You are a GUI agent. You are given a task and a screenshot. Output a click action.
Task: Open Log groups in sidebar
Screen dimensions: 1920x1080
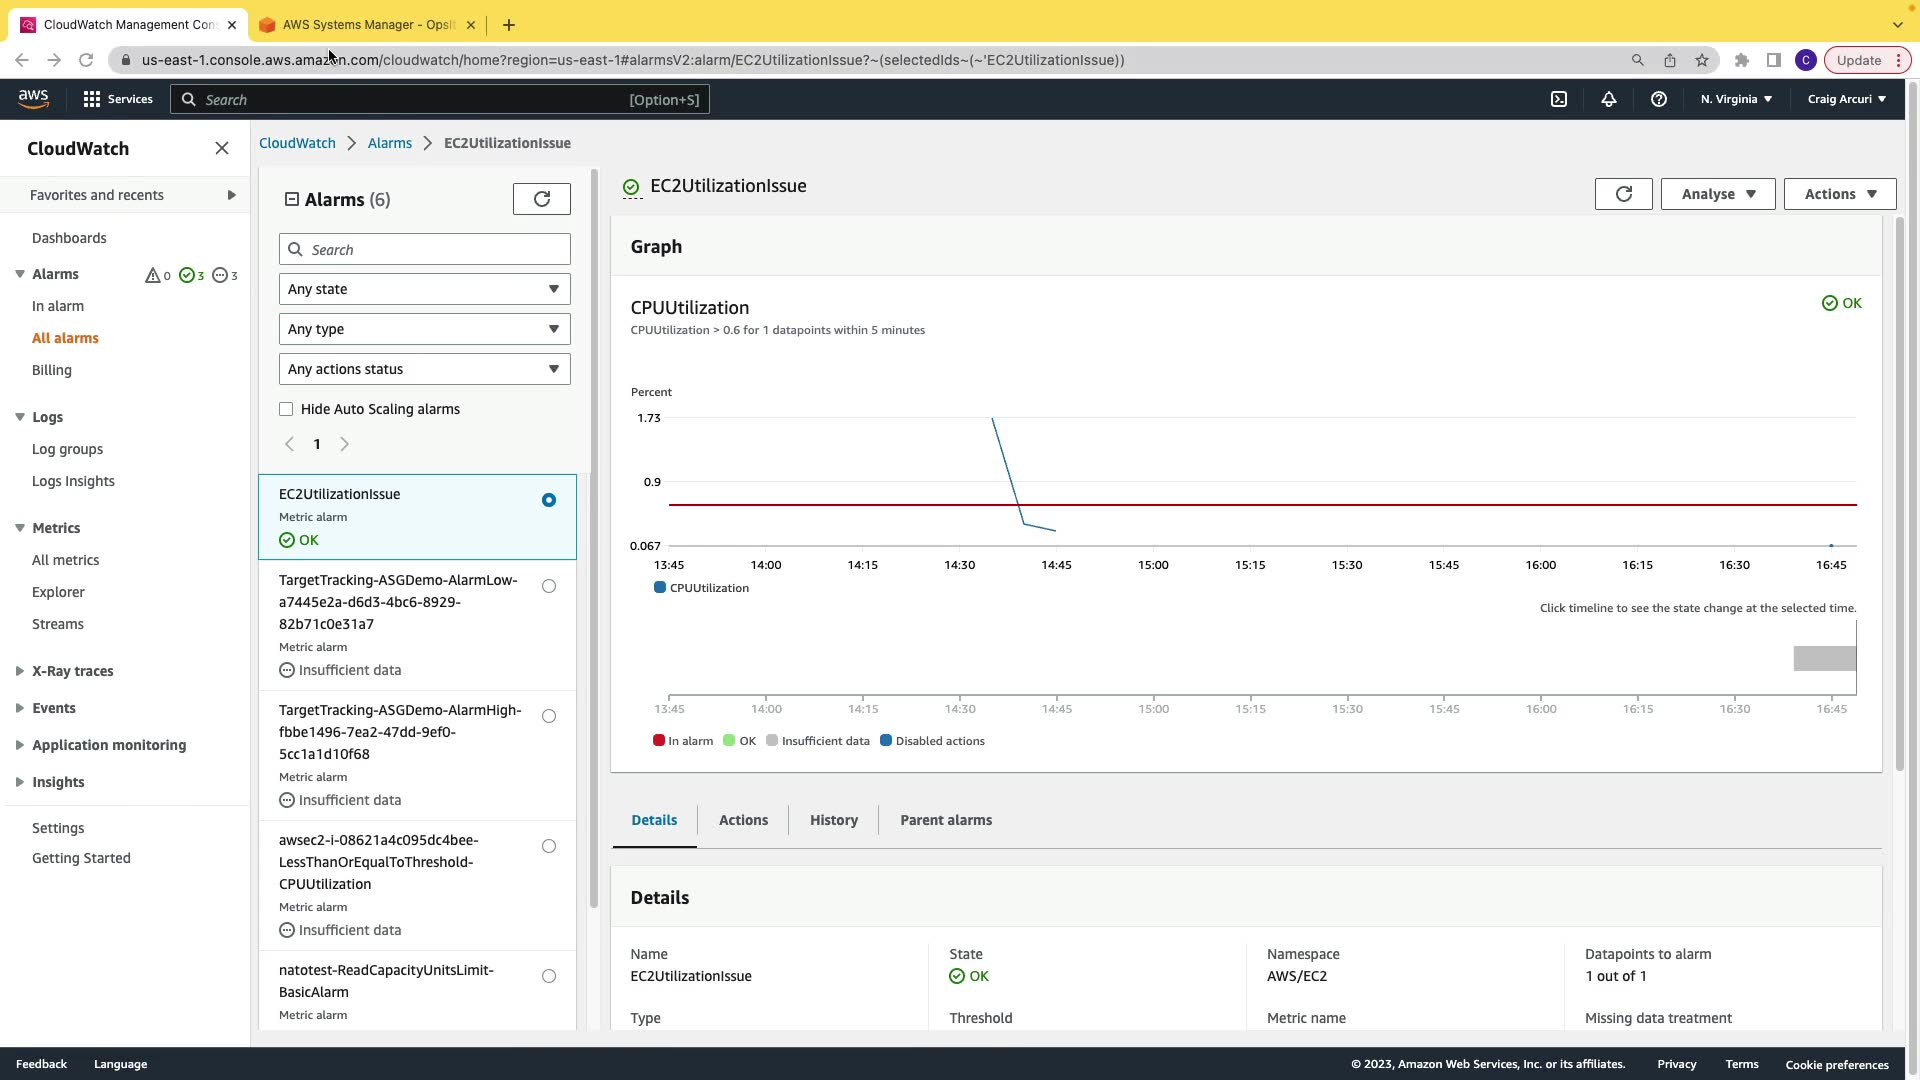pos(67,449)
